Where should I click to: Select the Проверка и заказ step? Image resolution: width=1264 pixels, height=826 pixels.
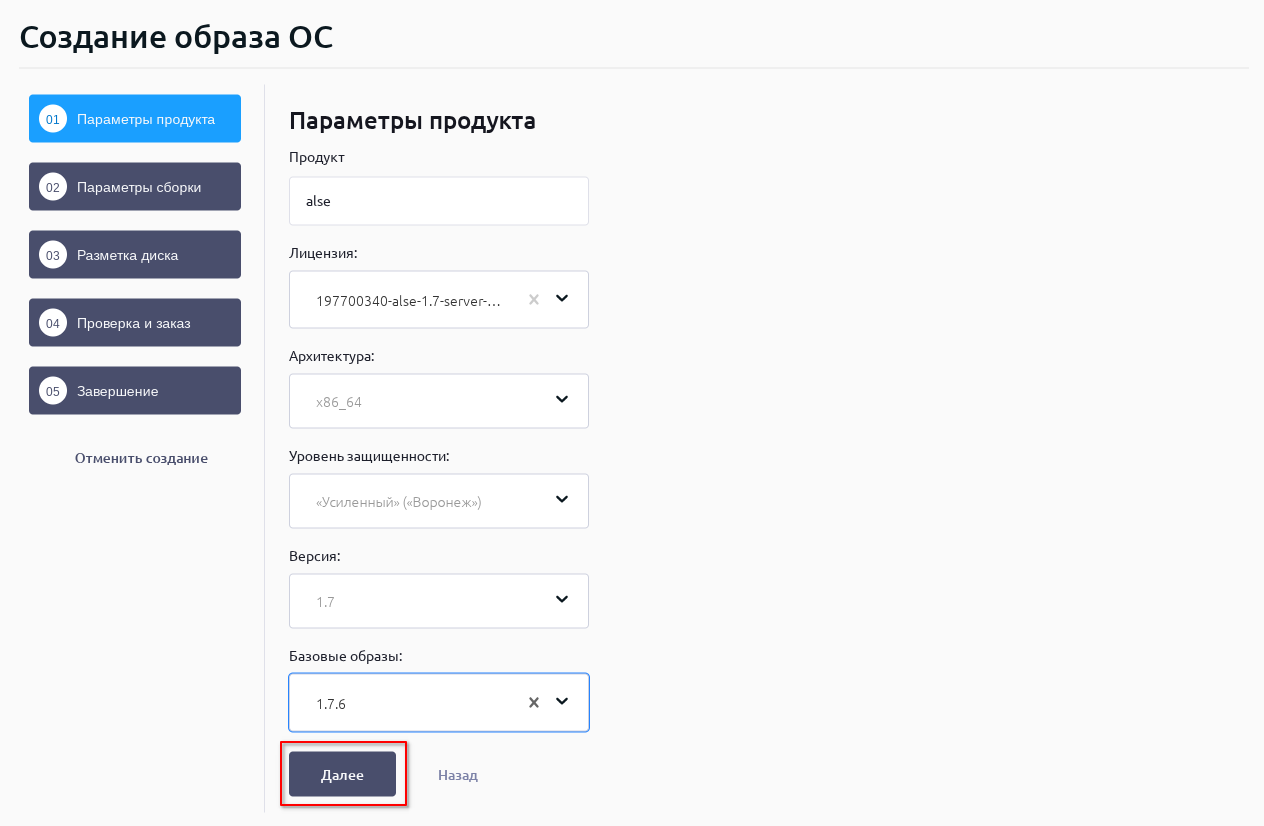pyautogui.click(x=134, y=323)
